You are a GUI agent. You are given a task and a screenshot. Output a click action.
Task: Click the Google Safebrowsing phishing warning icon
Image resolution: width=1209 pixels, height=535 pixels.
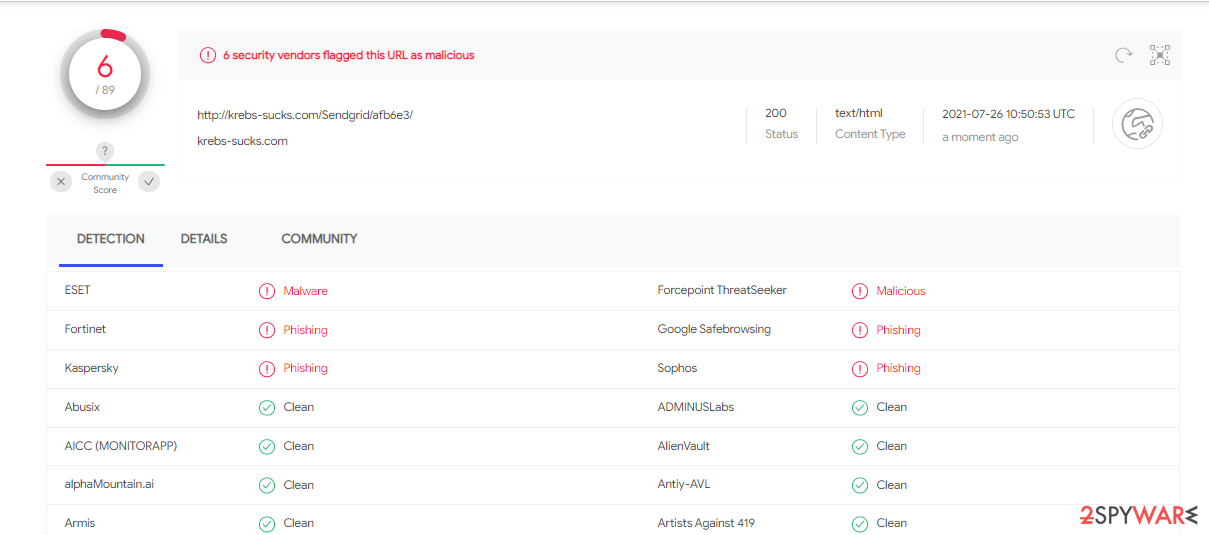[860, 330]
